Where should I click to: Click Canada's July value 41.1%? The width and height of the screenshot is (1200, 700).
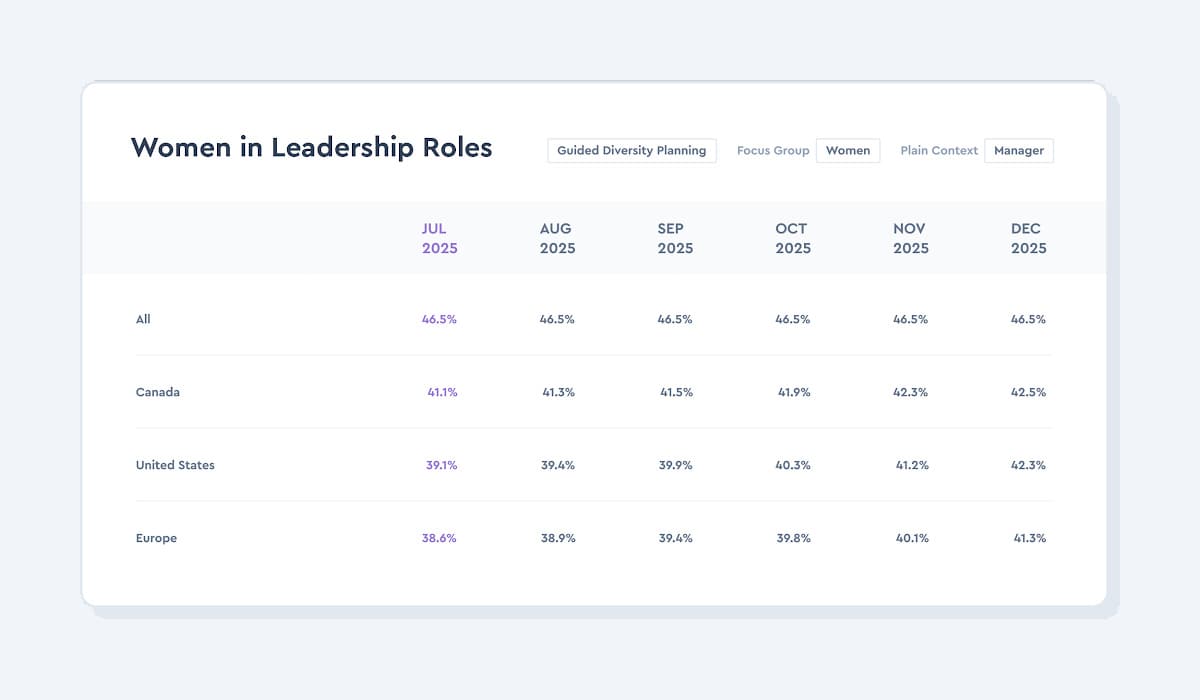pyautogui.click(x=442, y=392)
